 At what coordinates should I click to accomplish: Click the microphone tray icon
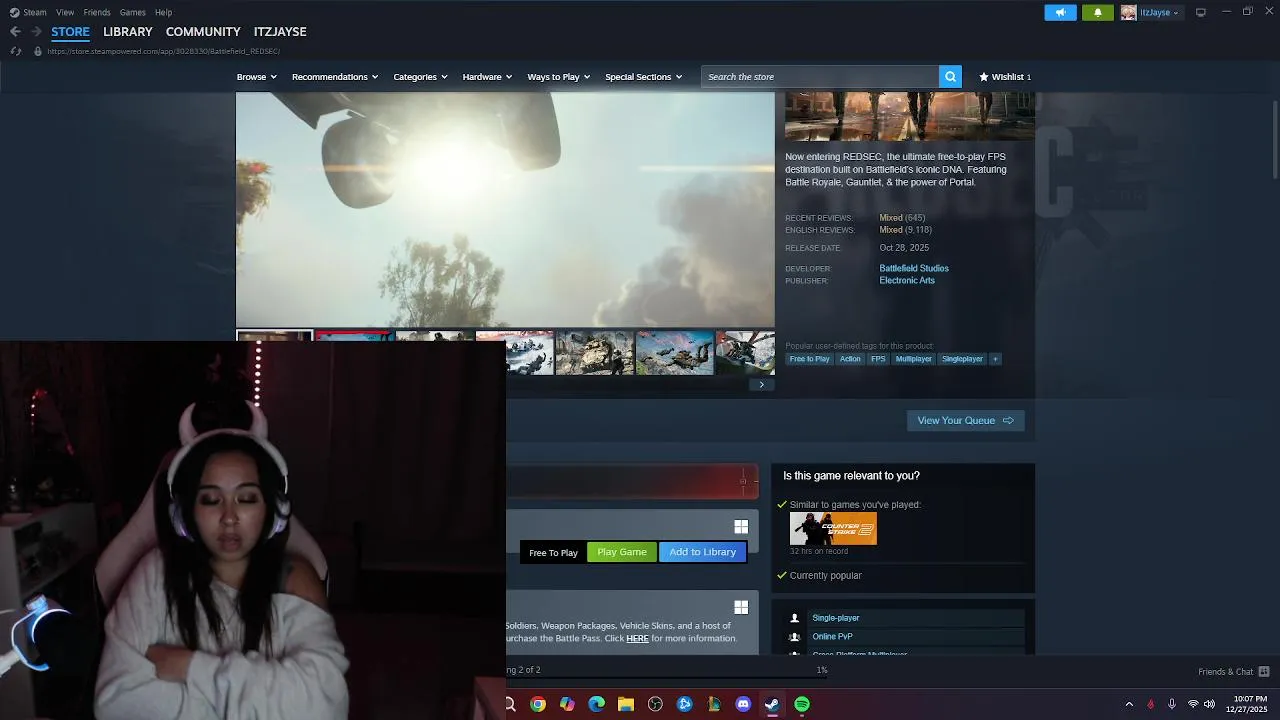coord(1172,704)
